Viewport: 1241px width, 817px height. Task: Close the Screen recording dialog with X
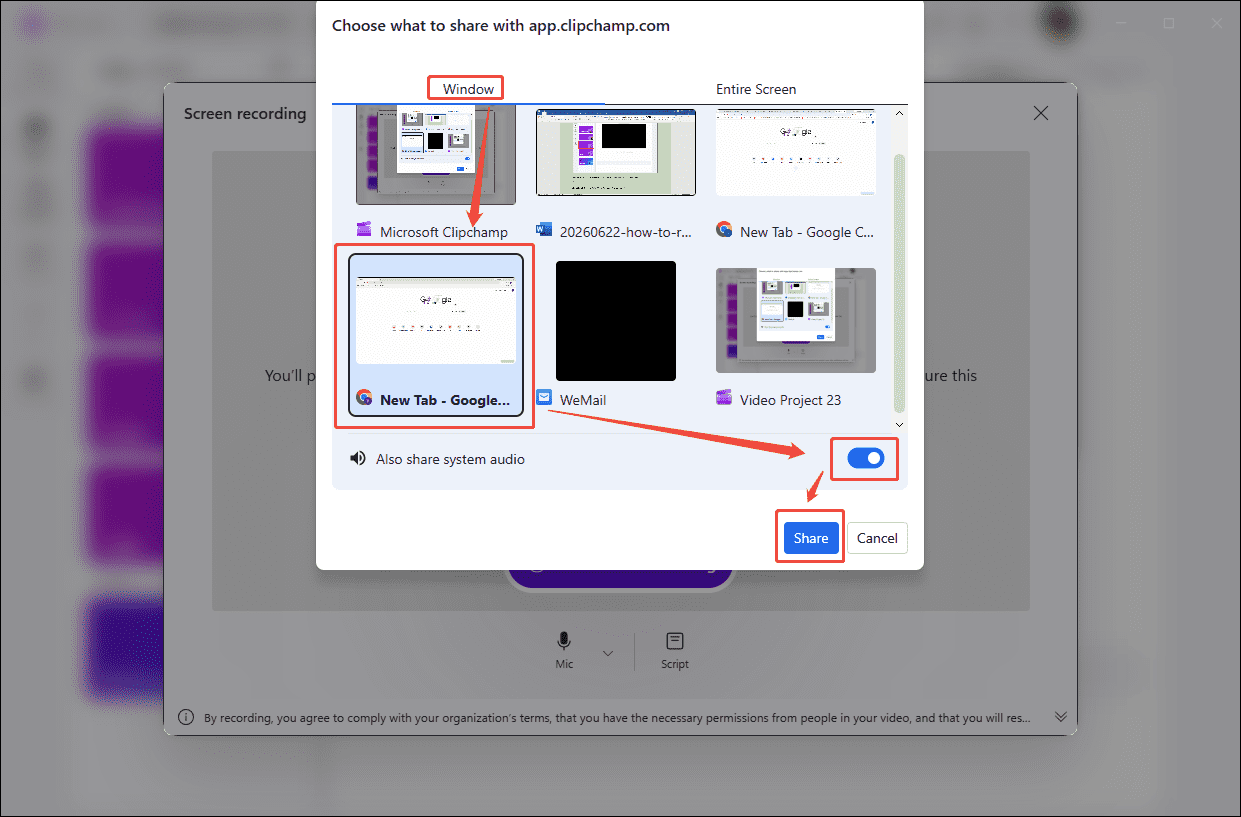[x=1041, y=113]
